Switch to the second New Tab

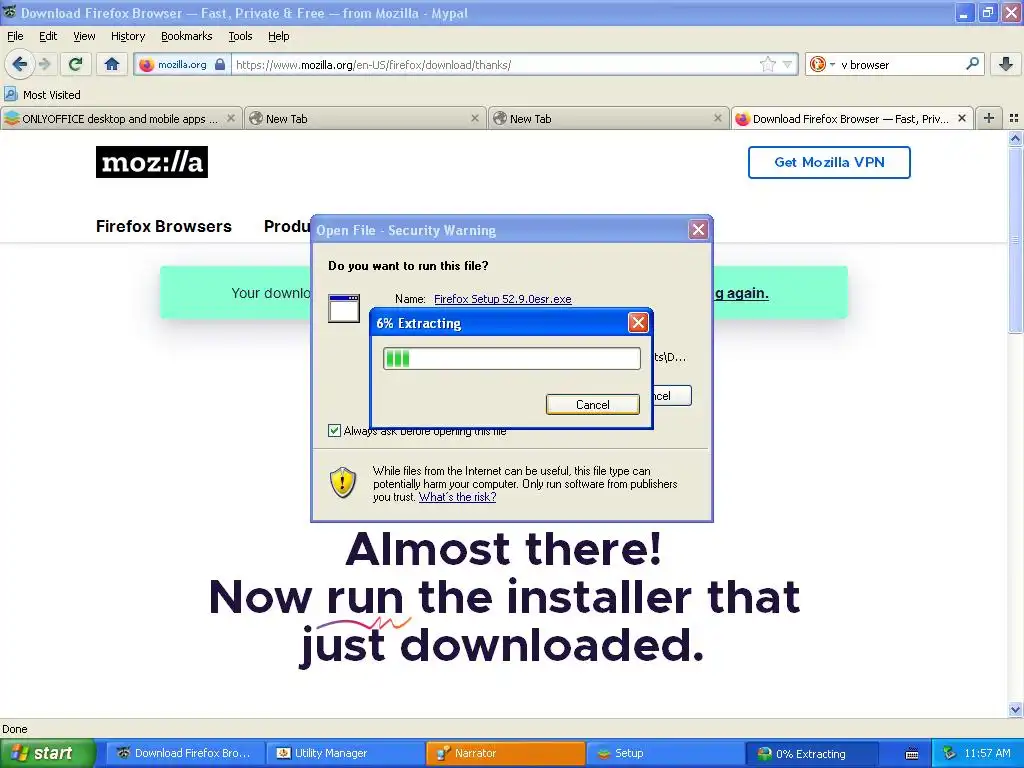coord(609,119)
